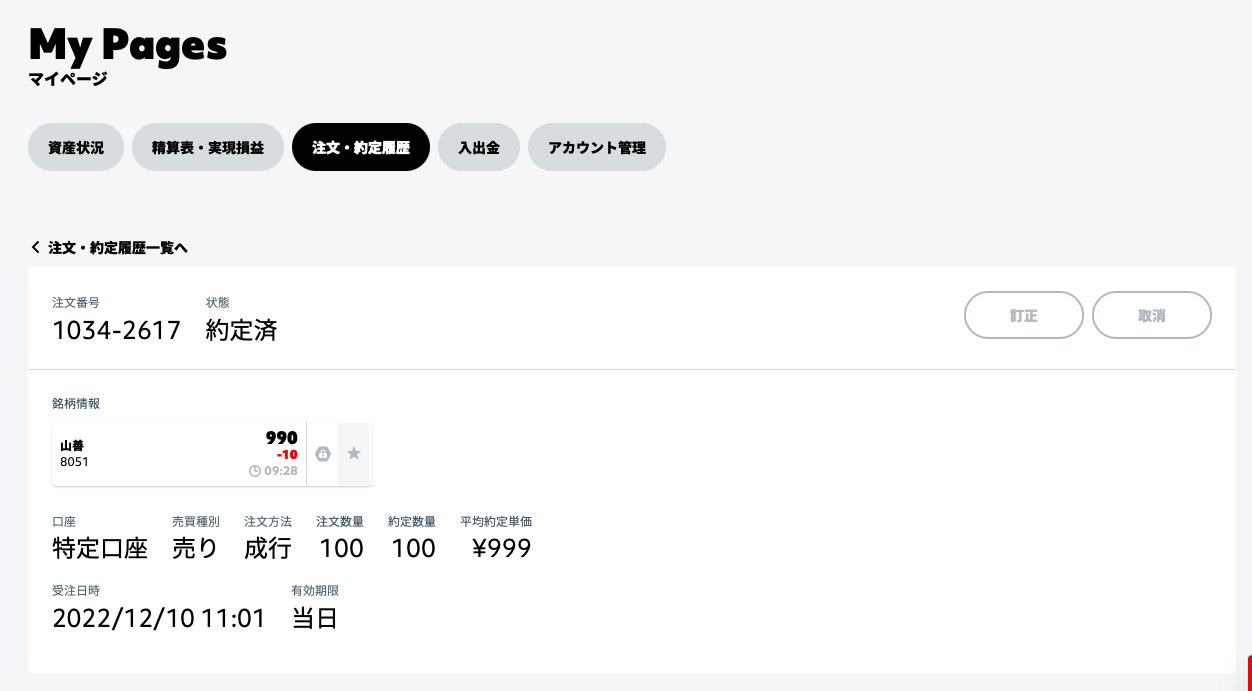Open the アカウント管理 tab

(x=597, y=147)
